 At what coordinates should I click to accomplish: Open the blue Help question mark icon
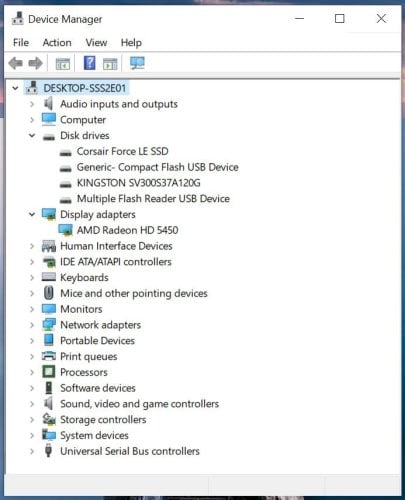point(90,63)
